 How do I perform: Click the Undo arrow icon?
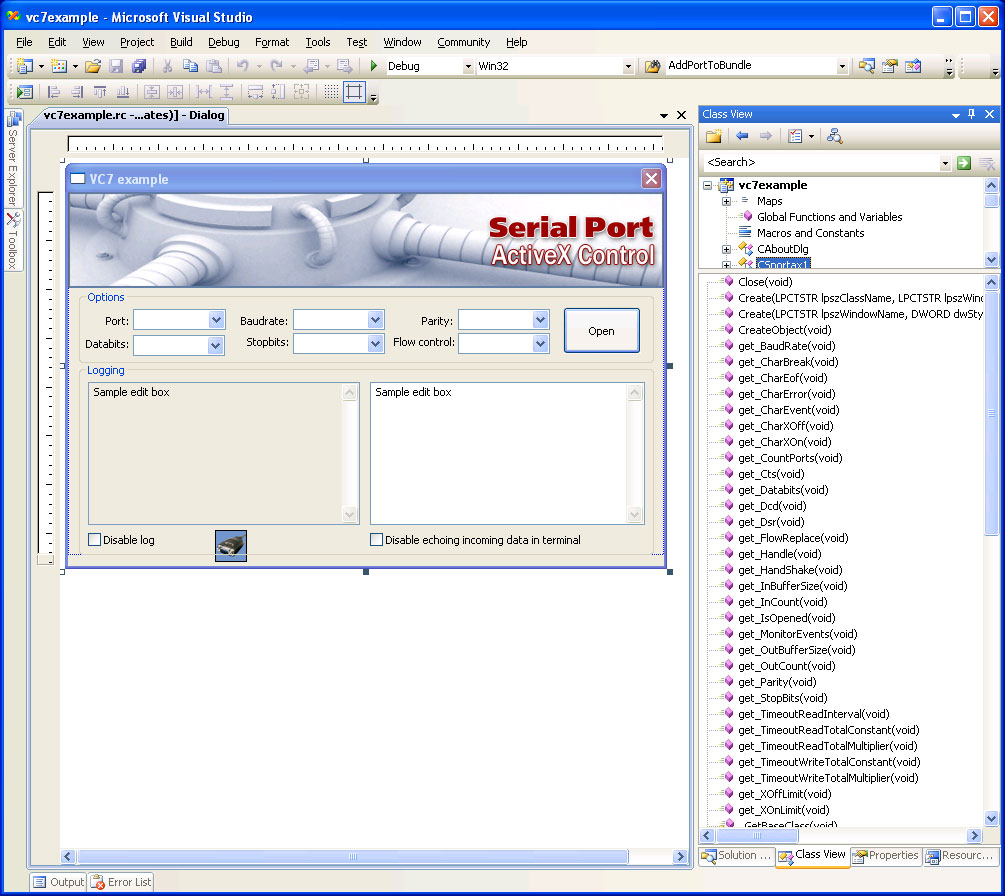[242, 65]
